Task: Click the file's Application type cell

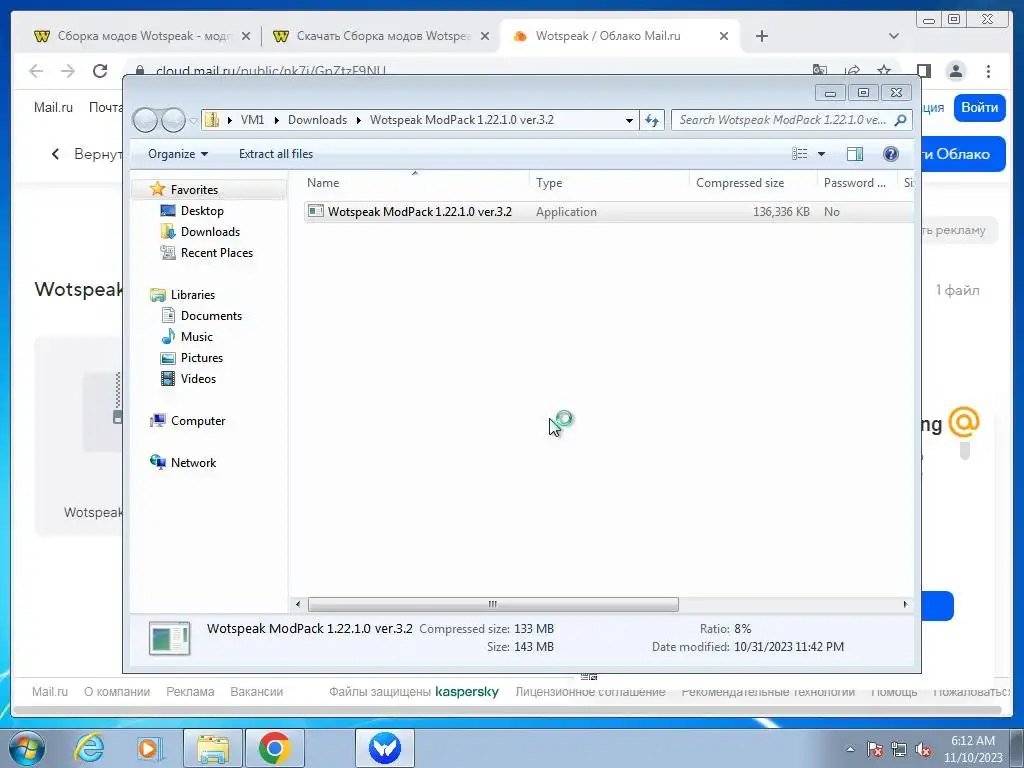Action: pyautogui.click(x=566, y=212)
